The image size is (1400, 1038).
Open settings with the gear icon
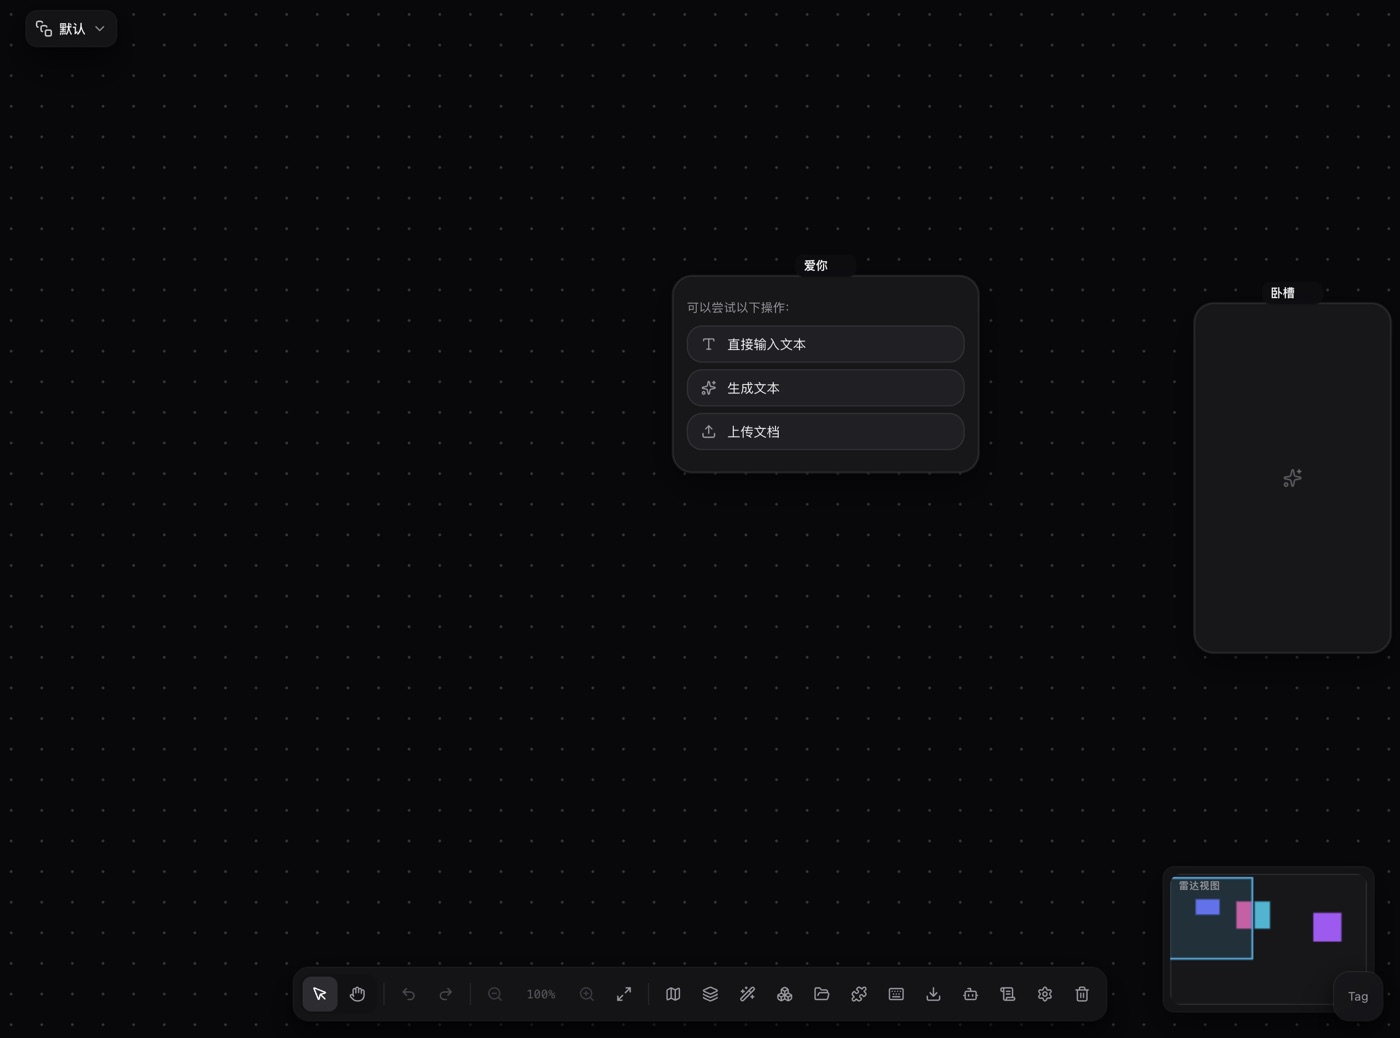pyautogui.click(x=1045, y=994)
